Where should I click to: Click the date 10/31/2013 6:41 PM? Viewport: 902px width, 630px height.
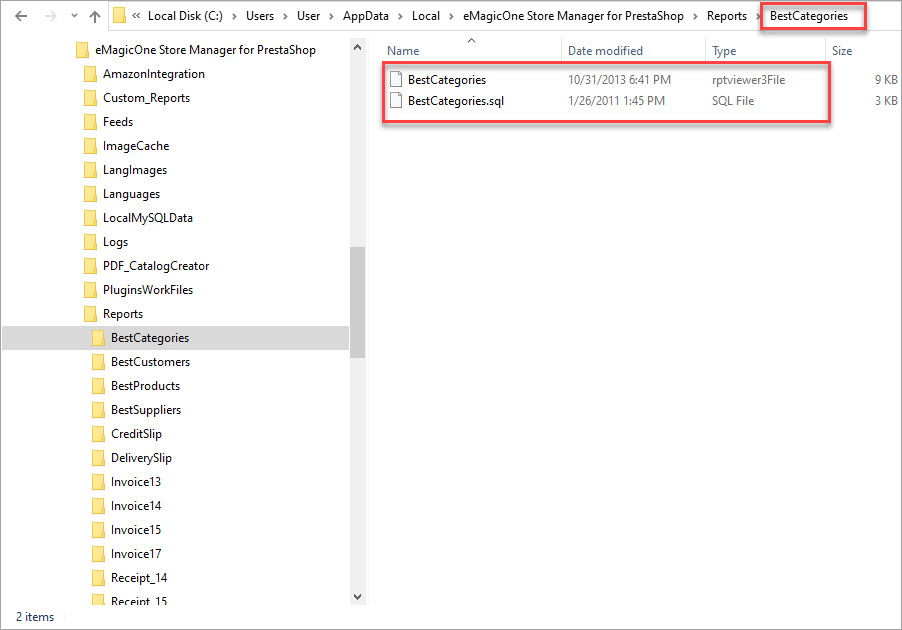pos(619,80)
